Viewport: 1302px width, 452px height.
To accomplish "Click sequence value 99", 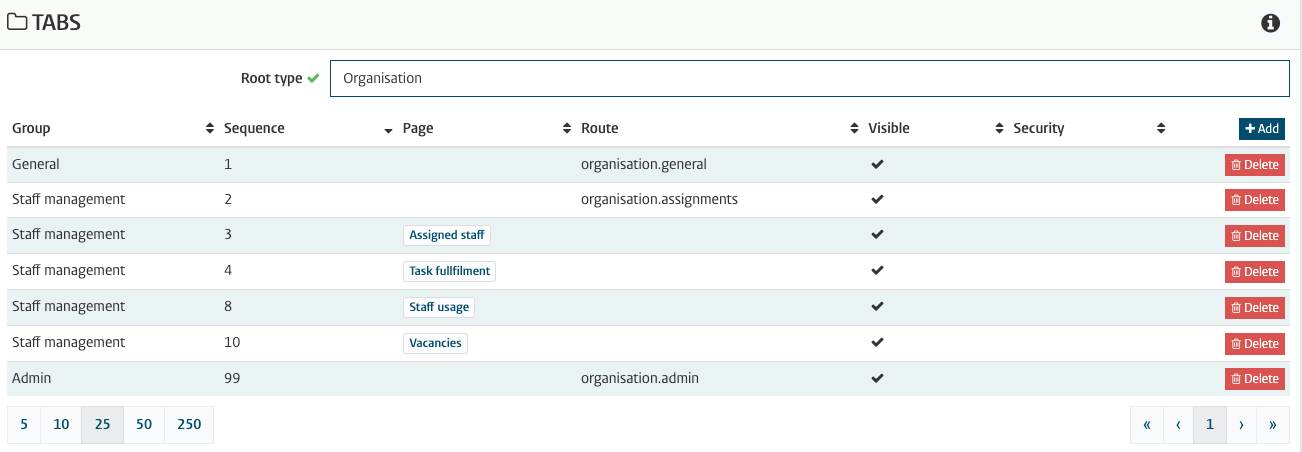I will pyautogui.click(x=232, y=378).
